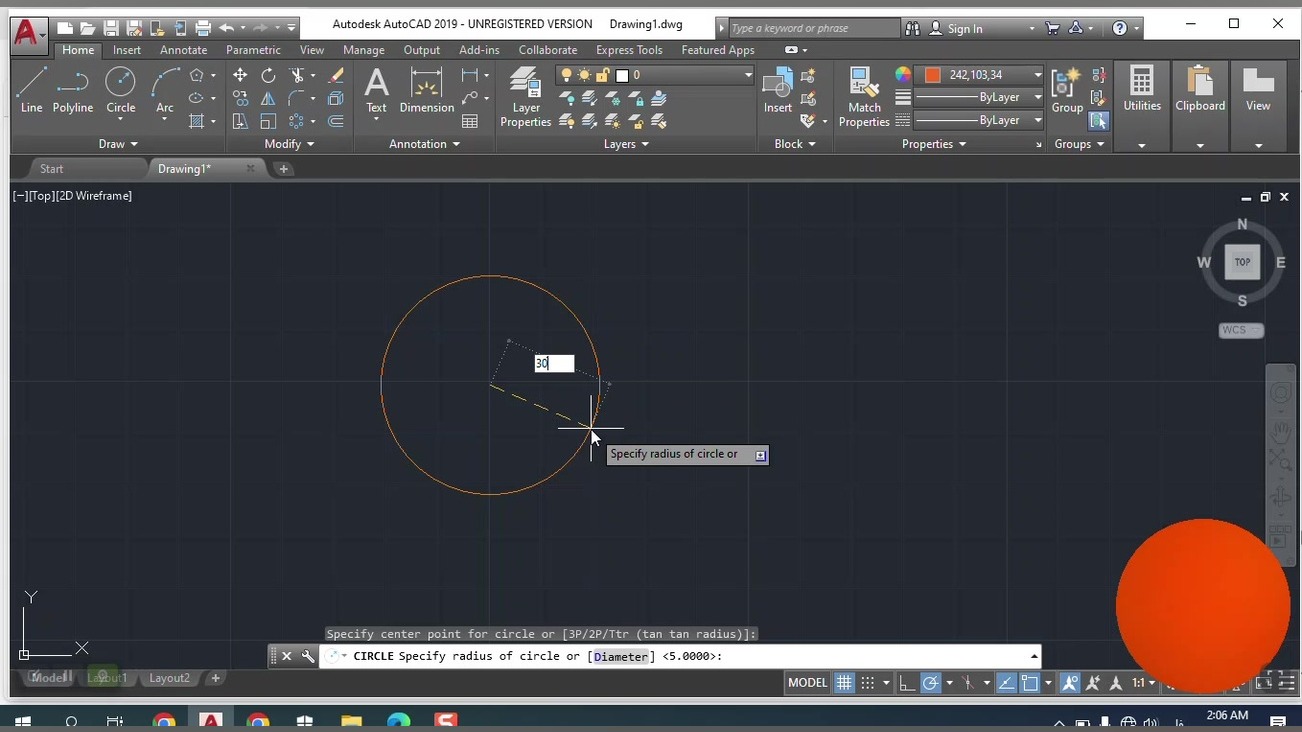This screenshot has width=1302, height=732.
Task: Toggle polar tracking in status bar
Action: (930, 683)
